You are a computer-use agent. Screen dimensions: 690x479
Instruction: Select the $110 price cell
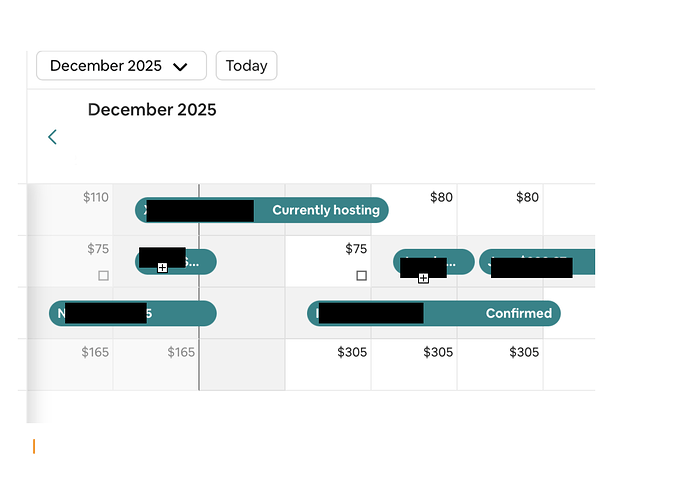pos(96,198)
